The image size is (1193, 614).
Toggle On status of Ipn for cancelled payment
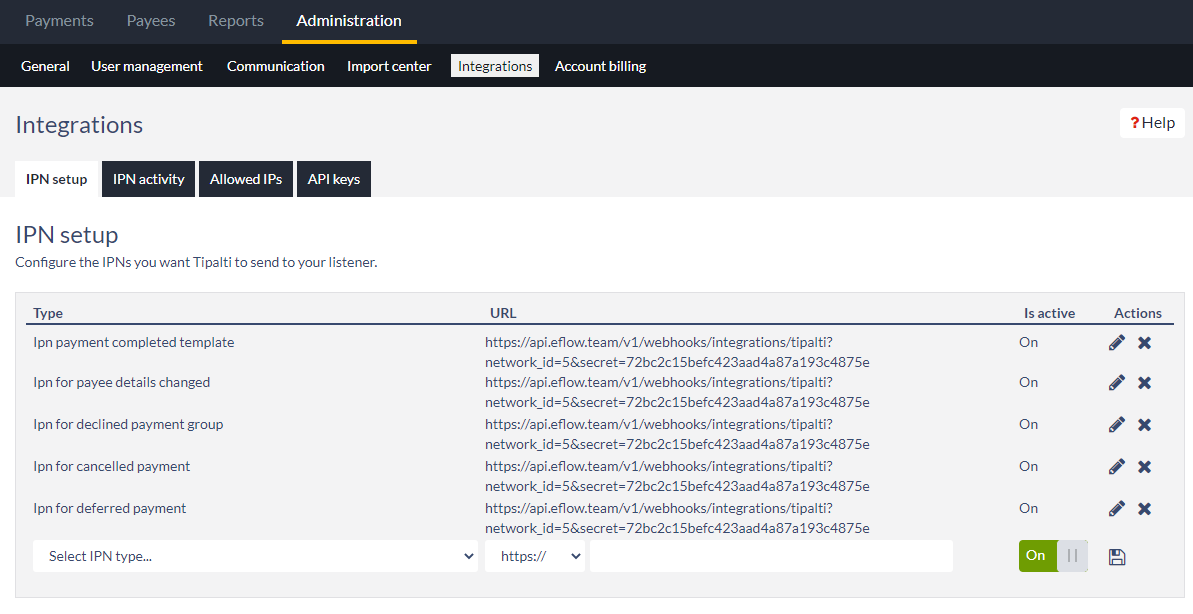1028,466
